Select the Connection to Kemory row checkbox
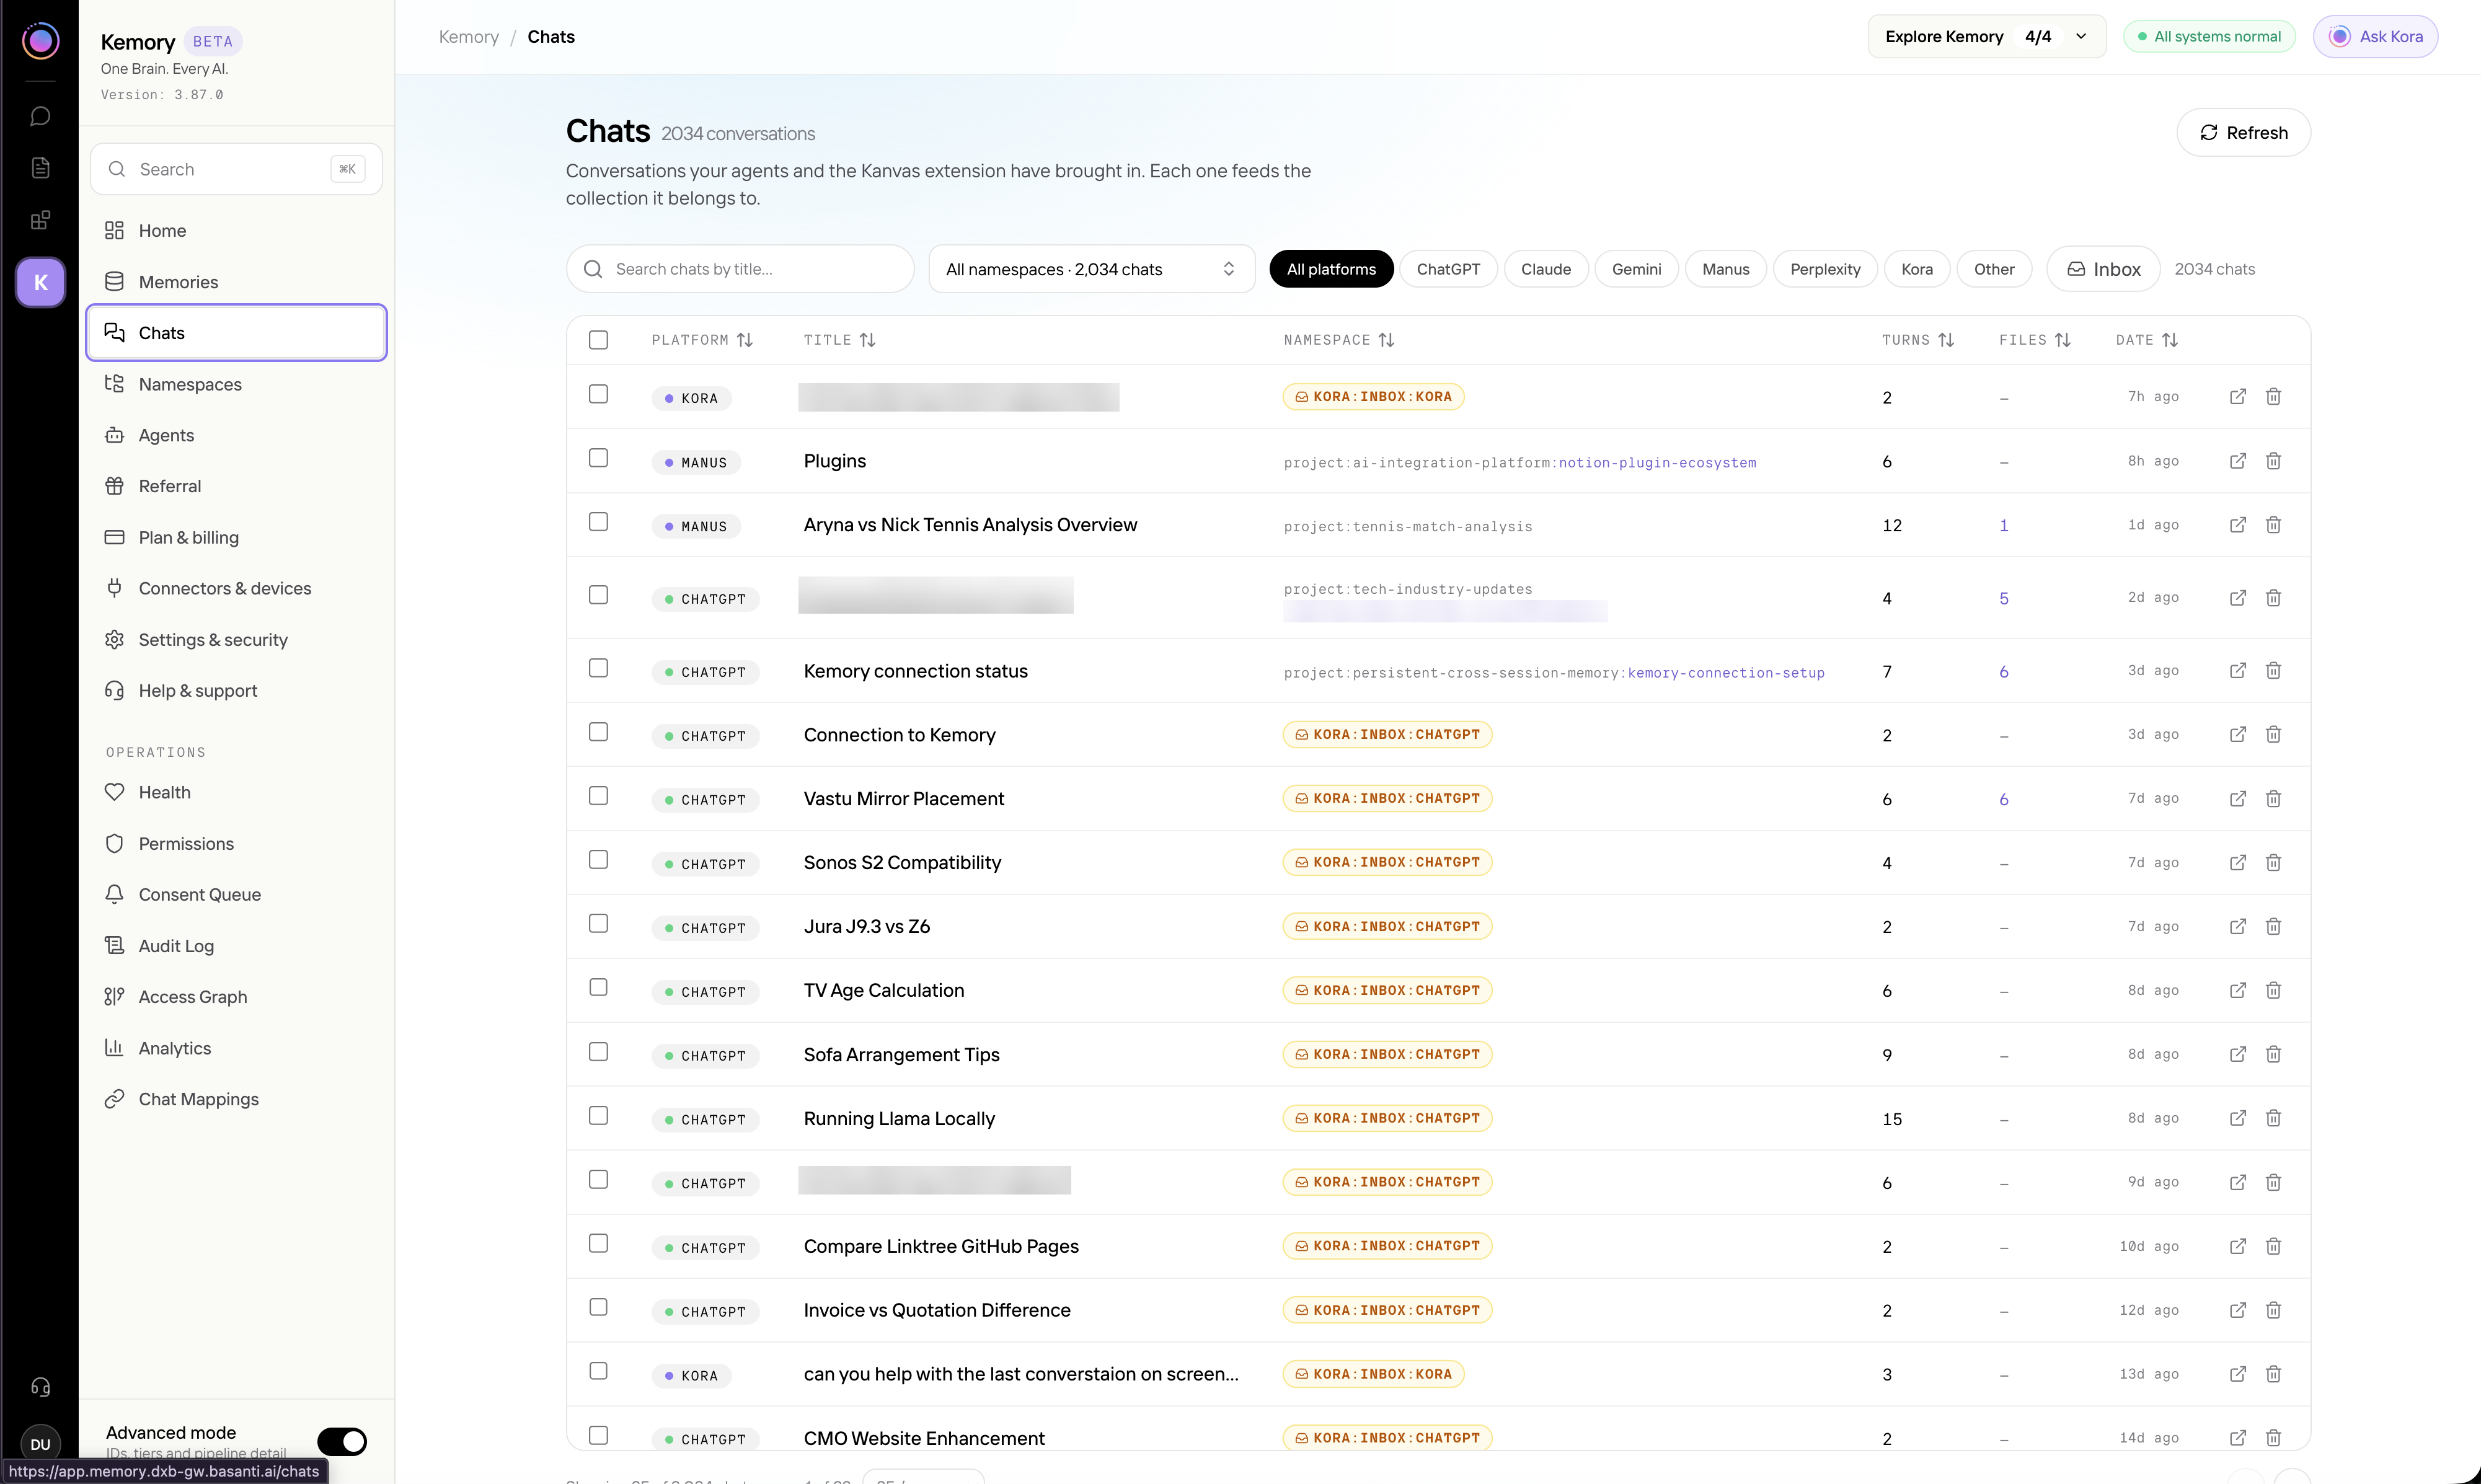The width and height of the screenshot is (2481, 1484). click(x=598, y=732)
